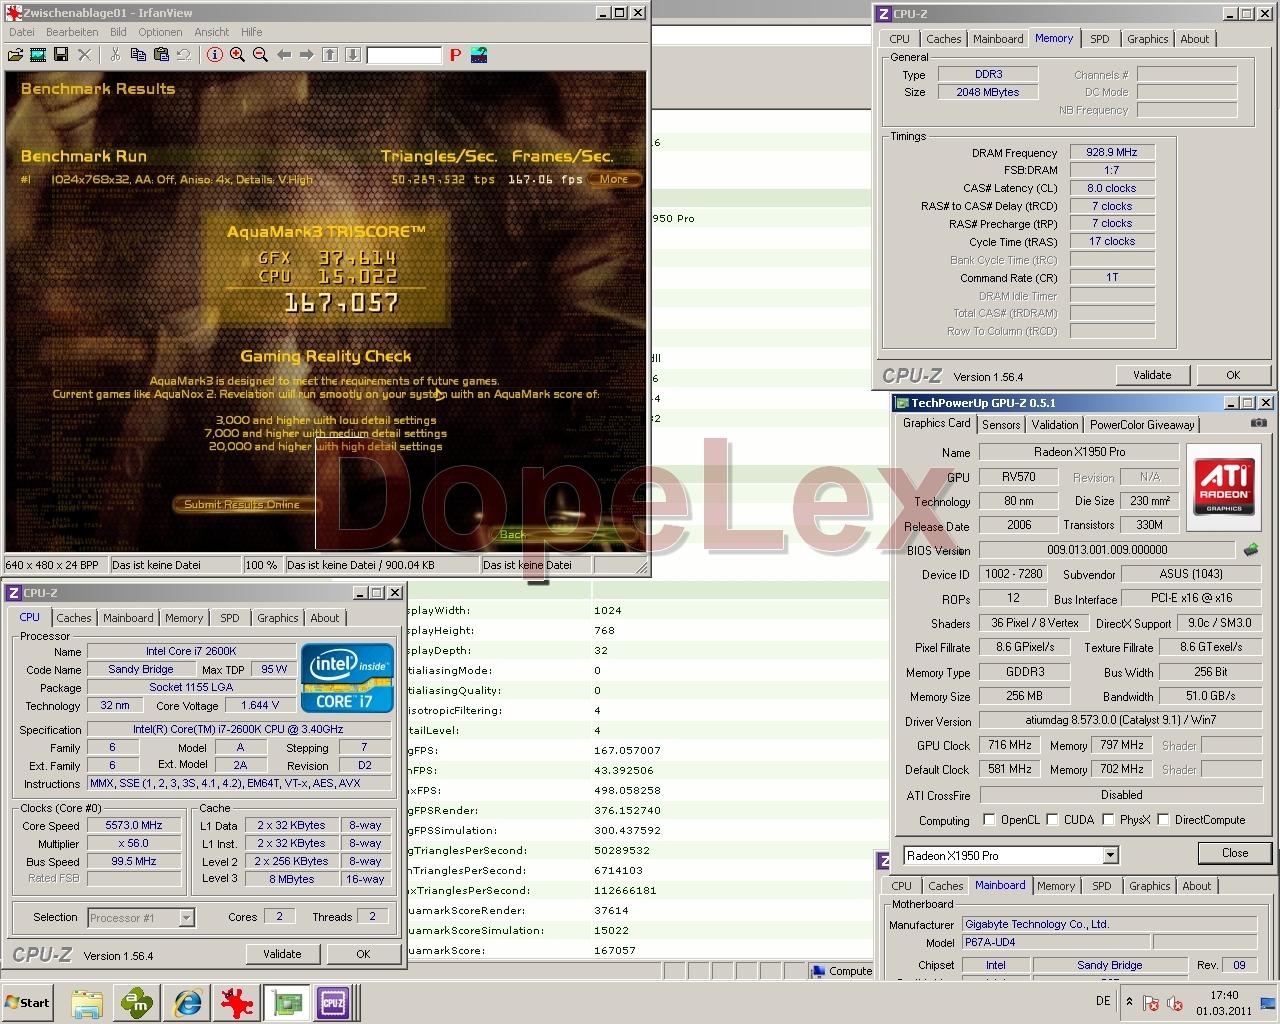The height and width of the screenshot is (1024, 1280).
Task: Switch to Caches tab in bottom-left CPU-Z window
Action: click(74, 618)
